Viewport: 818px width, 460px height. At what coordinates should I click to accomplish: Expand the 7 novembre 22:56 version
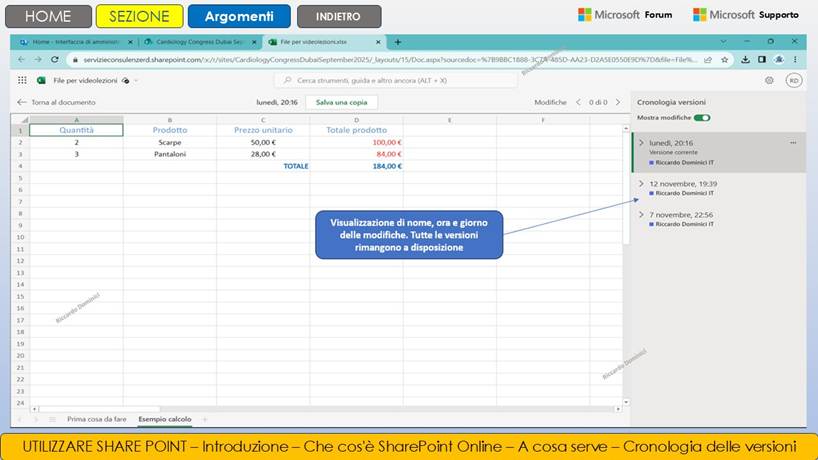pos(641,214)
